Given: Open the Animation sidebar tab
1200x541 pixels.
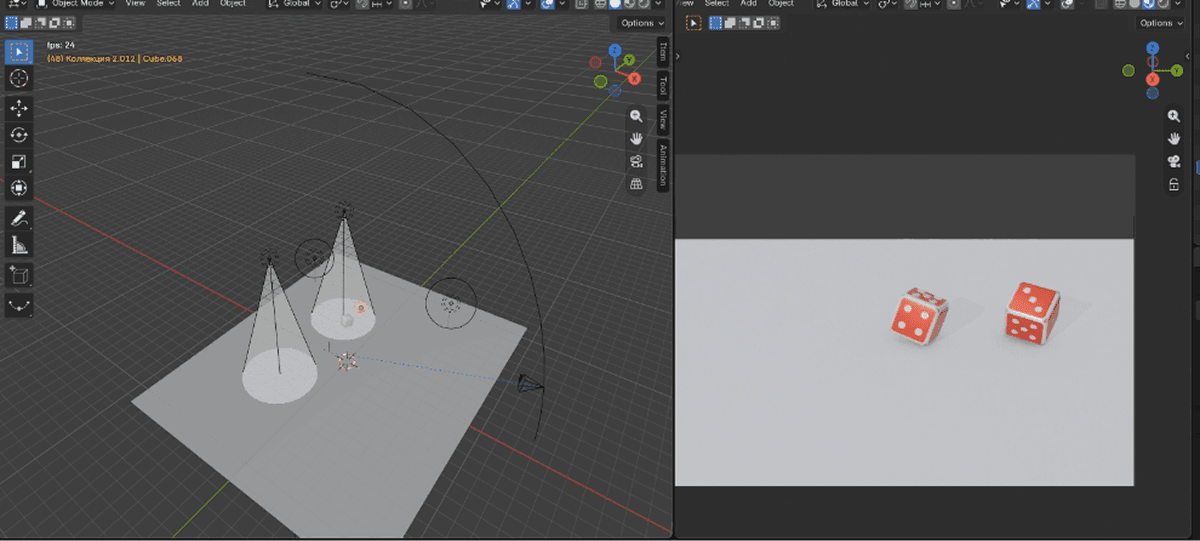Looking at the screenshot, I should (x=663, y=166).
